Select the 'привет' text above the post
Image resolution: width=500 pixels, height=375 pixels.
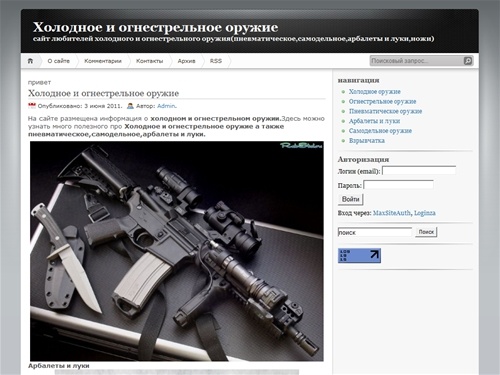tap(39, 82)
